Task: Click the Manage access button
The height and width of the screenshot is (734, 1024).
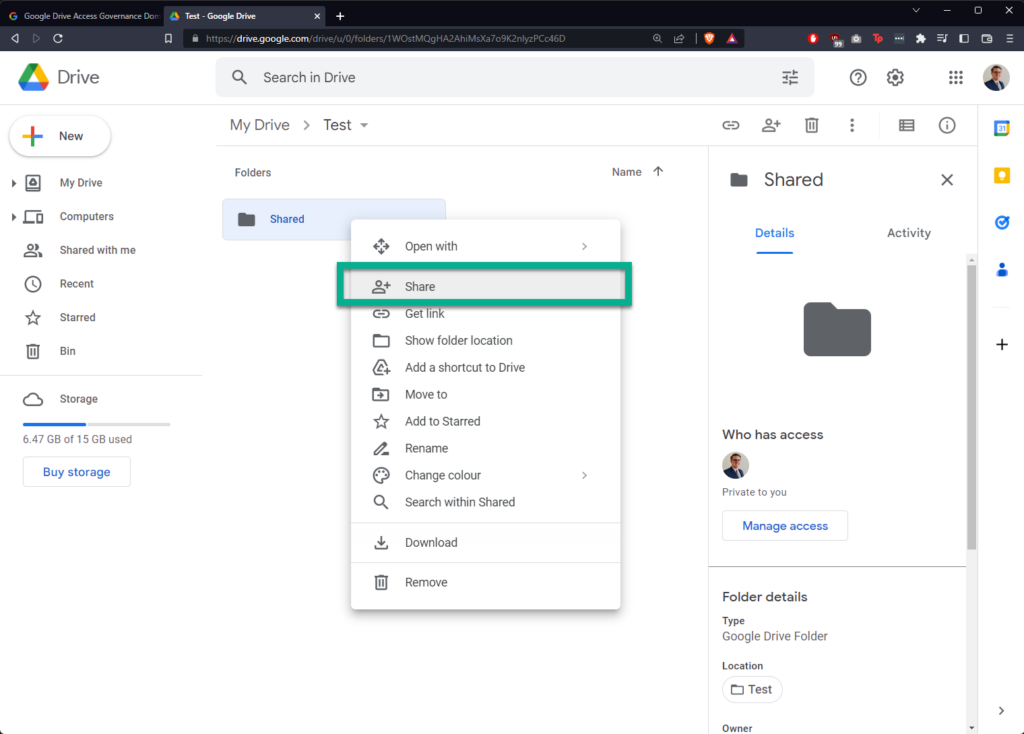Action: click(784, 526)
